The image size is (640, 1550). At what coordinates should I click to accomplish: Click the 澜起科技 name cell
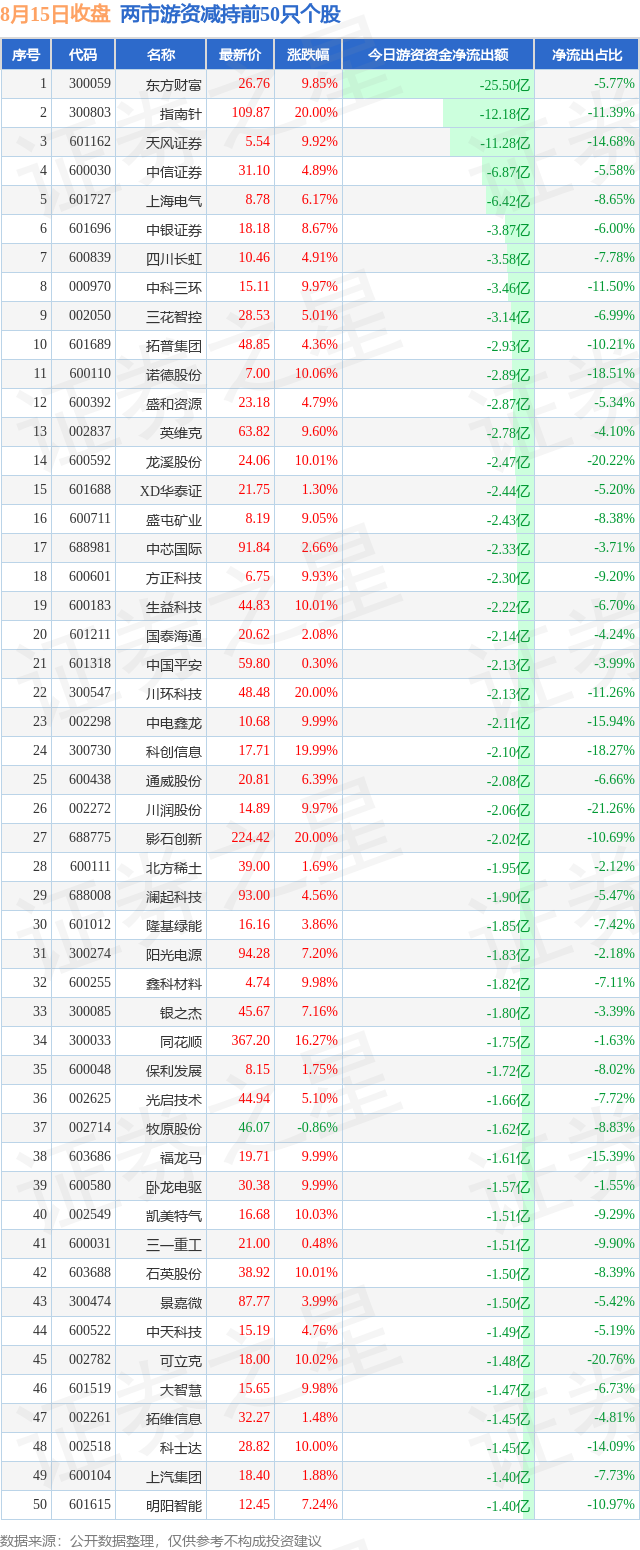pos(174,896)
